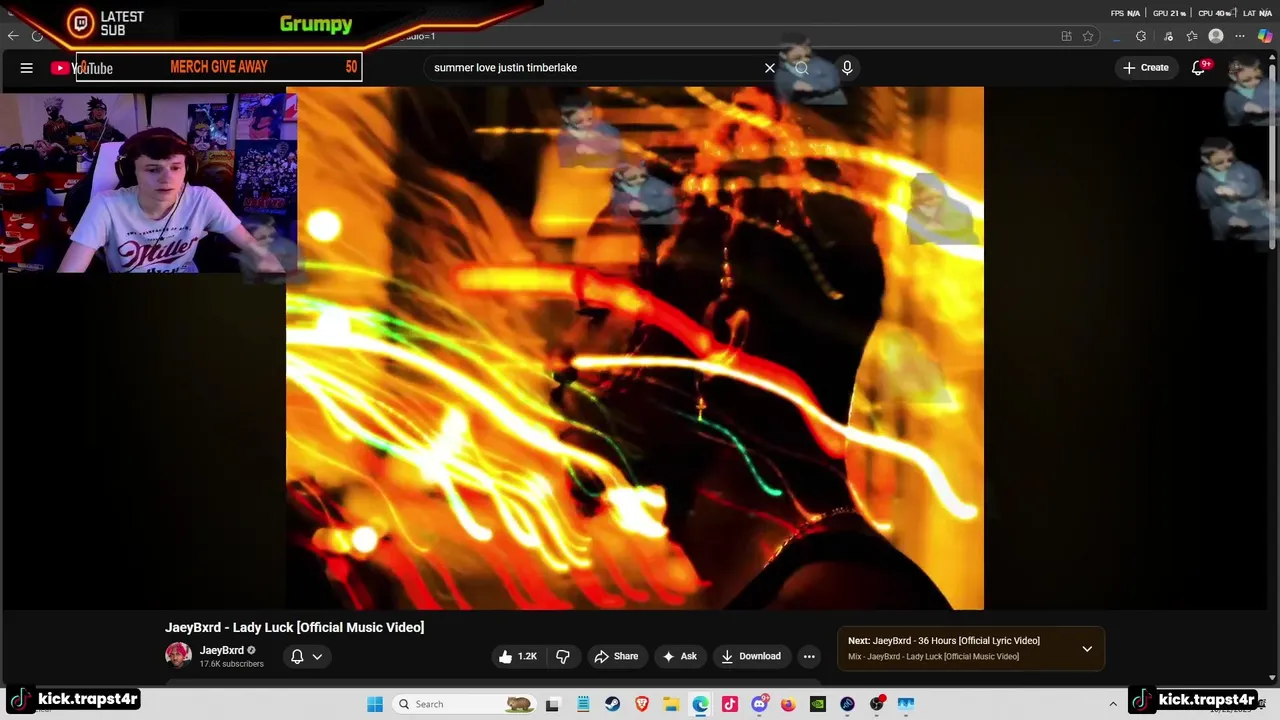Download the Lady Luck video
1280x720 pixels.
[751, 656]
